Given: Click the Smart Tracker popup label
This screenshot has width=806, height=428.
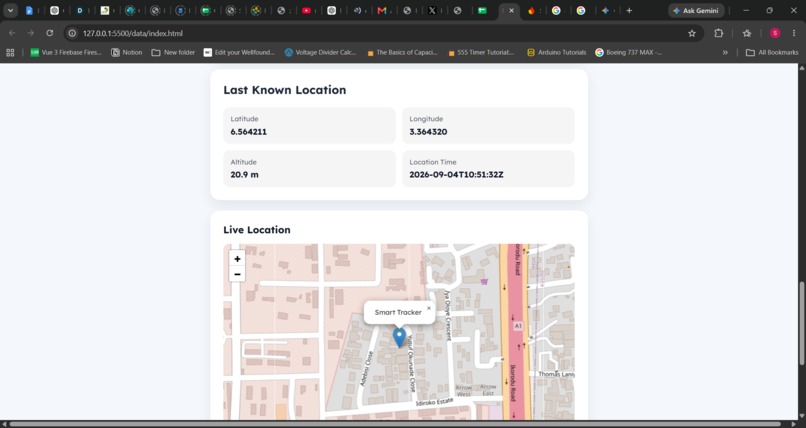Looking at the screenshot, I should coord(398,312).
